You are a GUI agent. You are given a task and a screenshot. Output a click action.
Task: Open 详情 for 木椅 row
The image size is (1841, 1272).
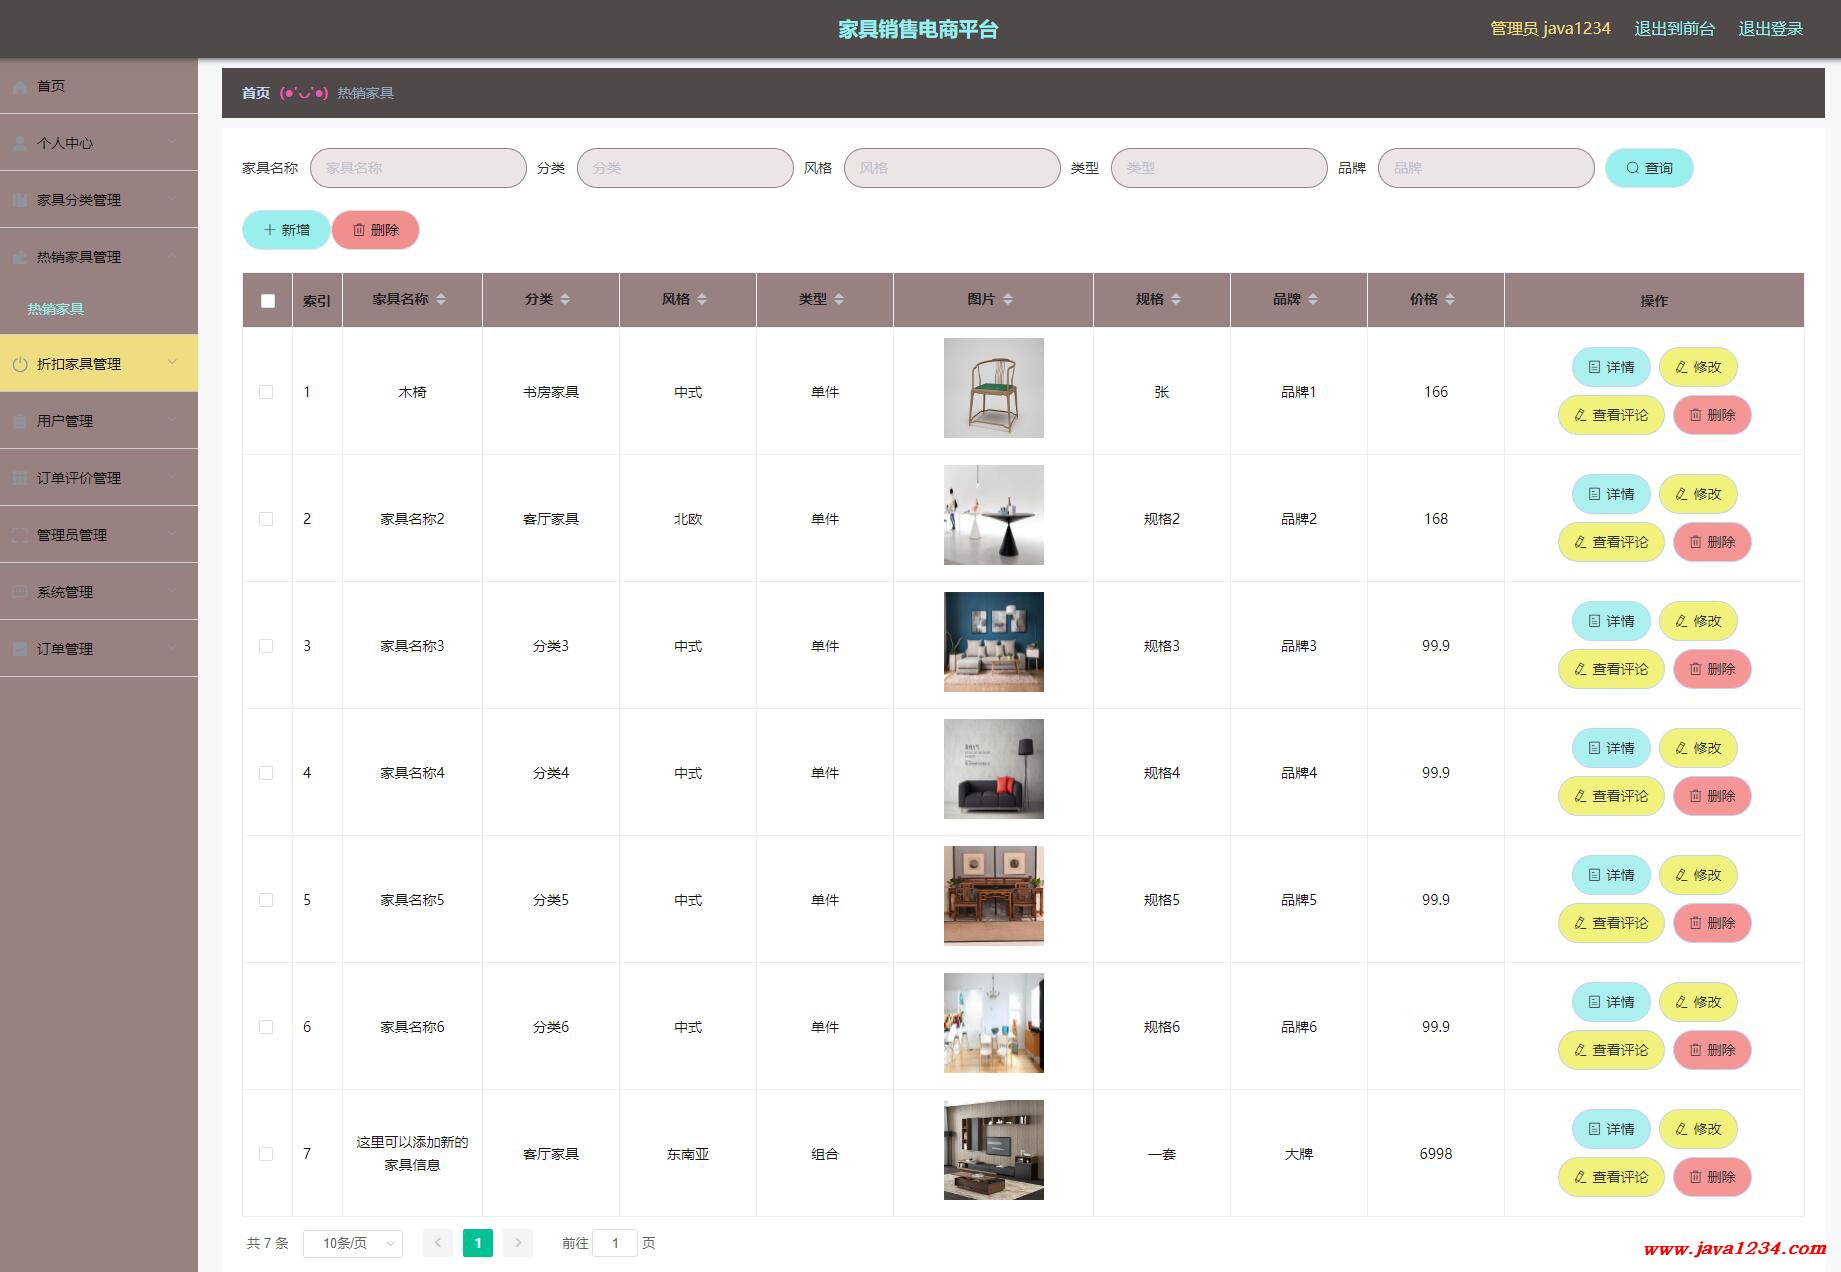[1611, 367]
